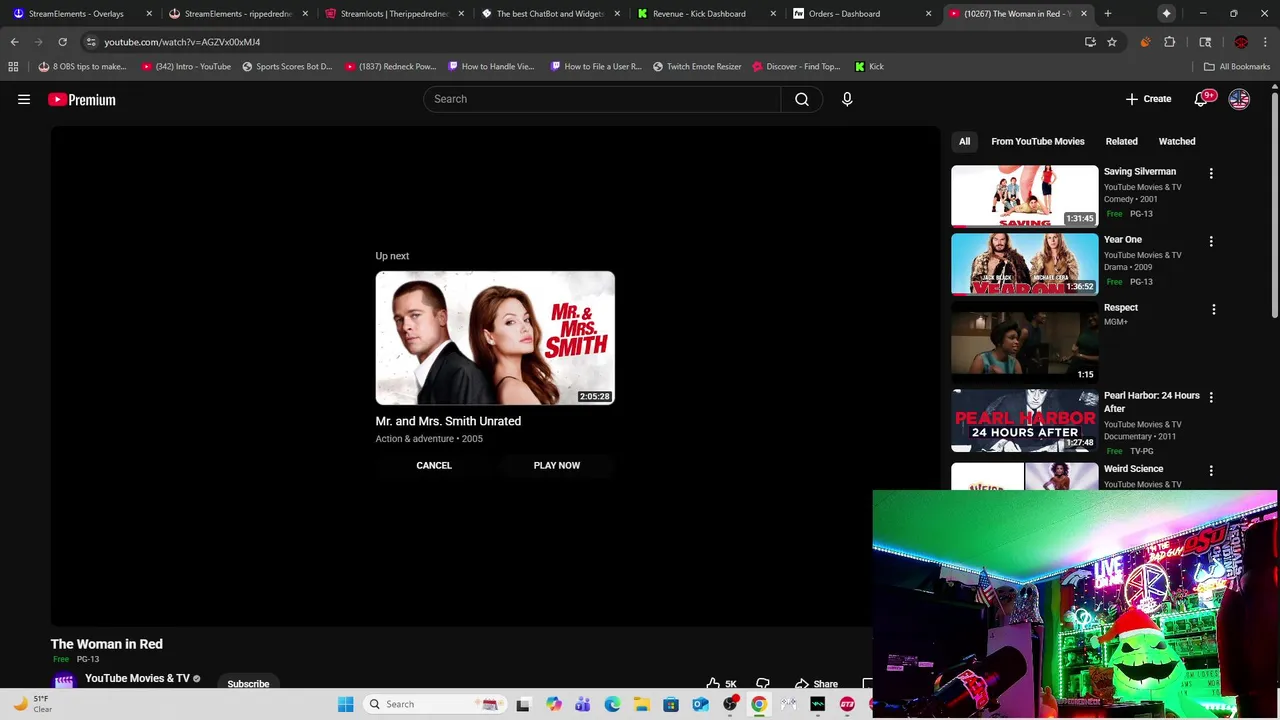Open Saving Silverman movie thumbnail
The image size is (1280, 720).
coord(1024,196)
